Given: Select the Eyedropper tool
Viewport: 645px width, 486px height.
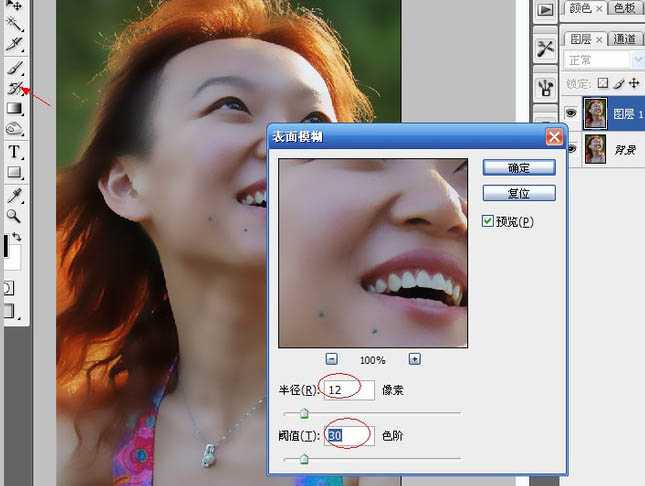Looking at the screenshot, I should 15,194.
